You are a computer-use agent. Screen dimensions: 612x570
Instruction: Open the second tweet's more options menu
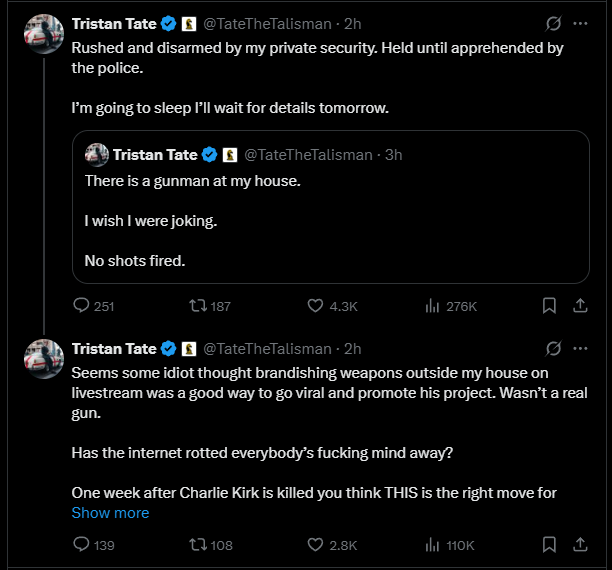(580, 349)
